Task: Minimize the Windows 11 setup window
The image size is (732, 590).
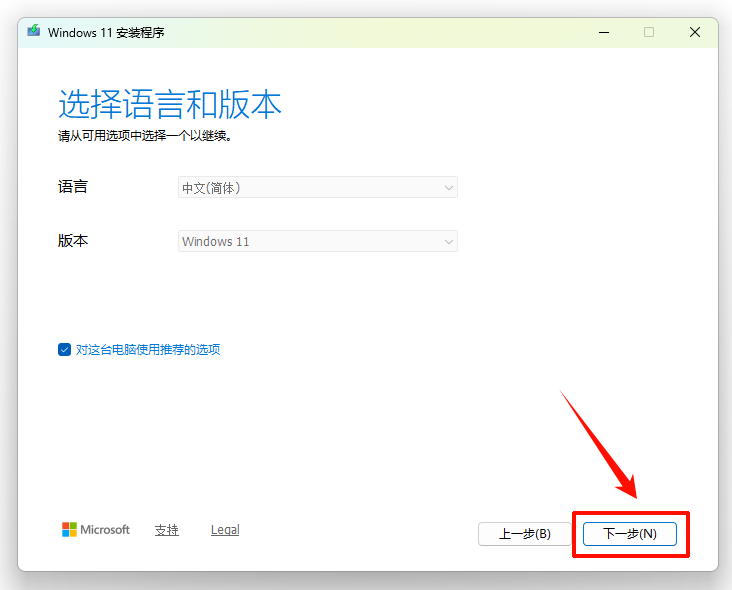Action: click(604, 32)
